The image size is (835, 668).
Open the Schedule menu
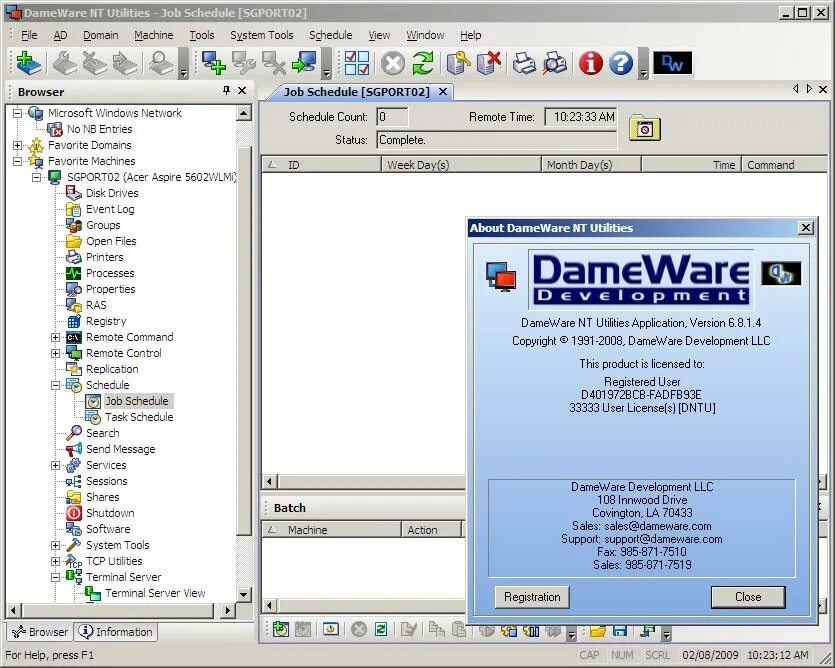click(x=331, y=35)
